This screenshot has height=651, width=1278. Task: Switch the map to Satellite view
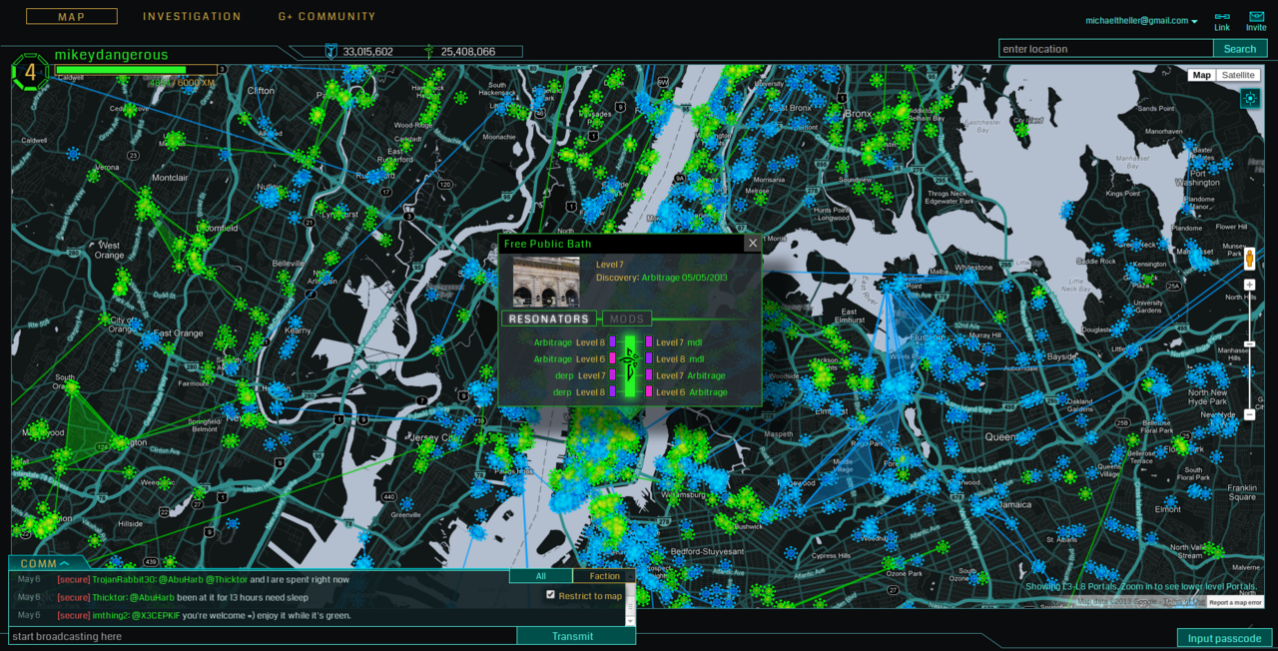click(x=1239, y=74)
